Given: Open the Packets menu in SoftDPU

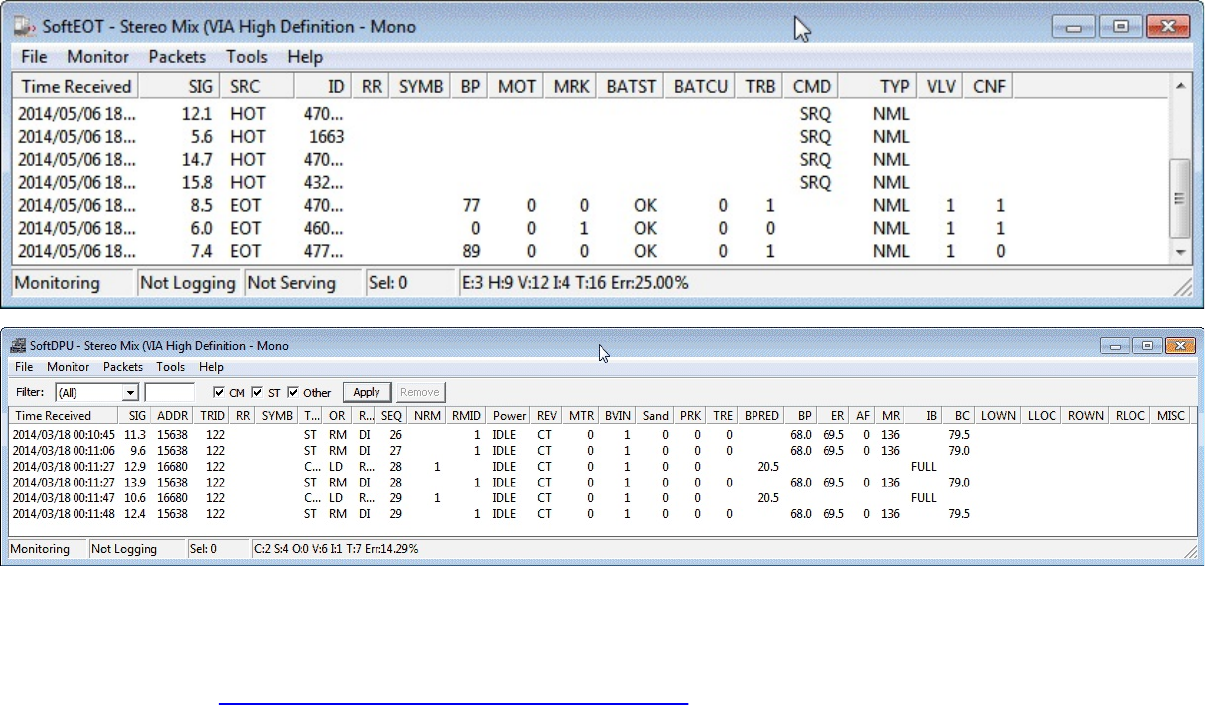Looking at the screenshot, I should (x=123, y=367).
